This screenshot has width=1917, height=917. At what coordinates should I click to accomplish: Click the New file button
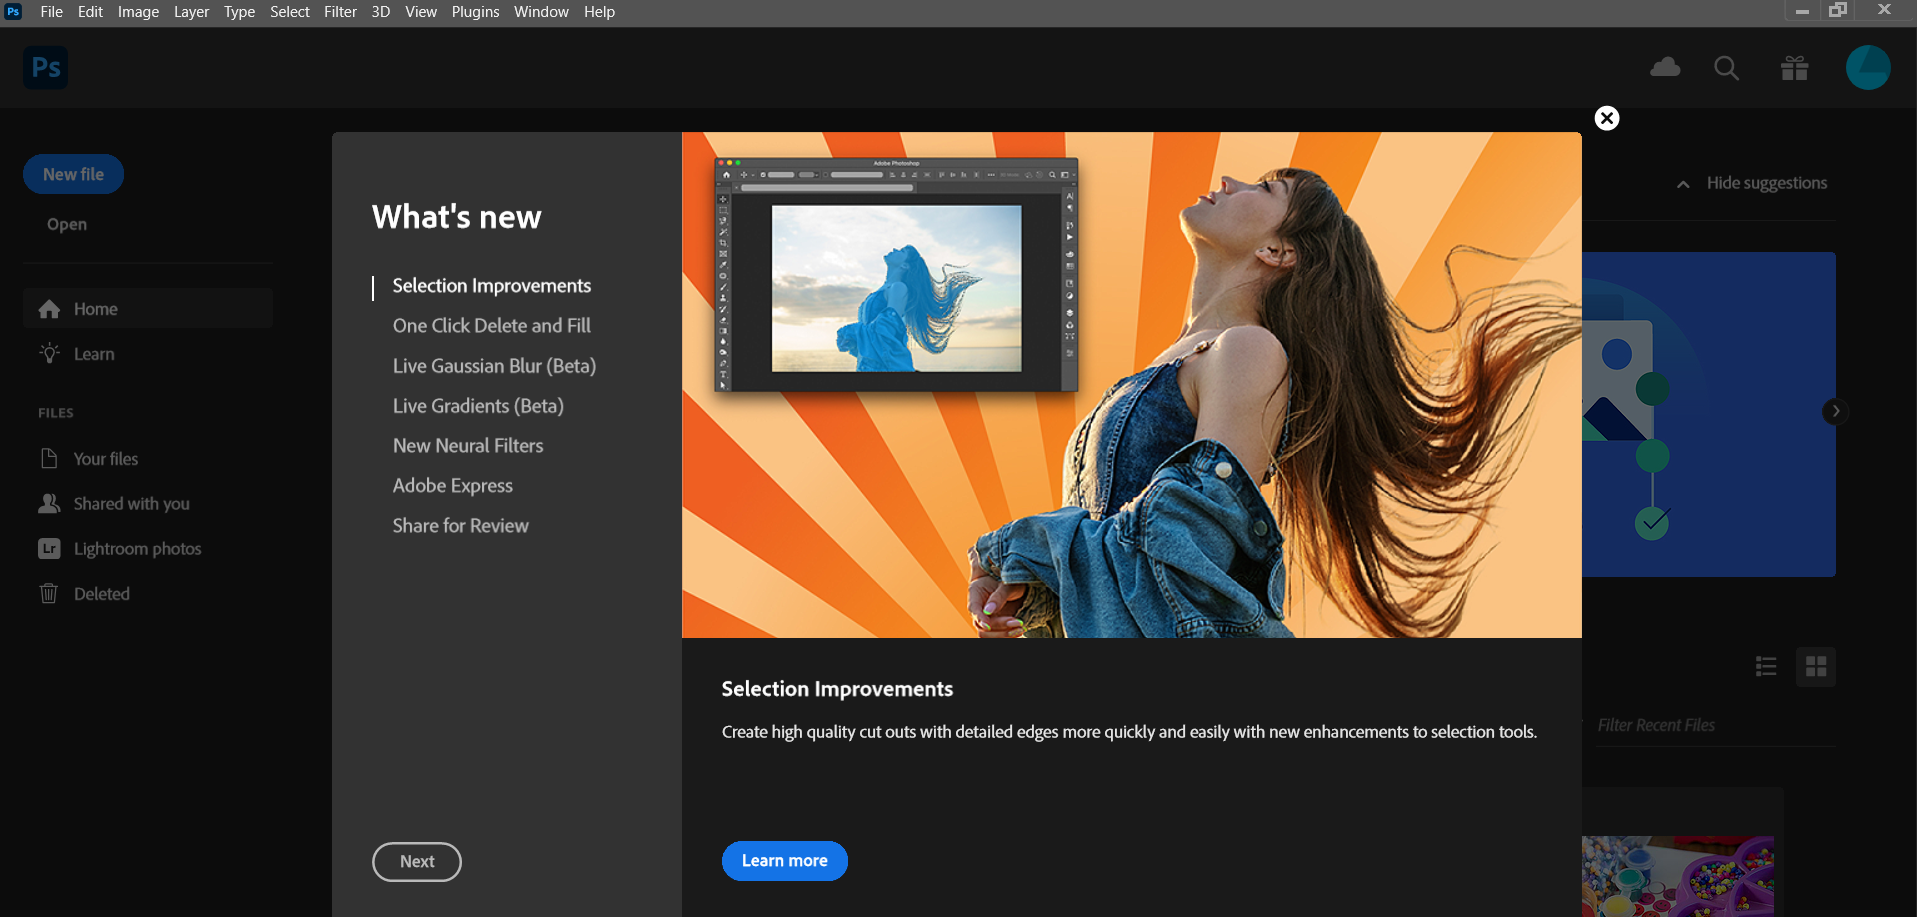(x=73, y=174)
